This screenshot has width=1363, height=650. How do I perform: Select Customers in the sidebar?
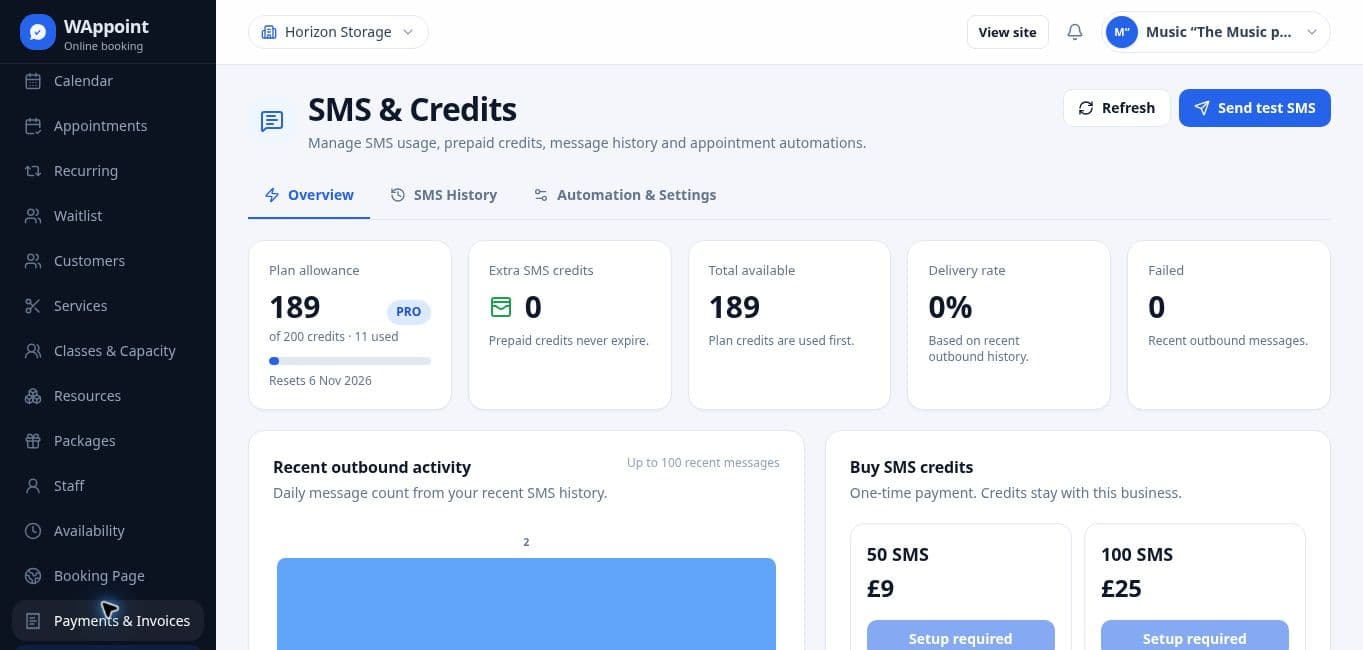pyautogui.click(x=108, y=261)
